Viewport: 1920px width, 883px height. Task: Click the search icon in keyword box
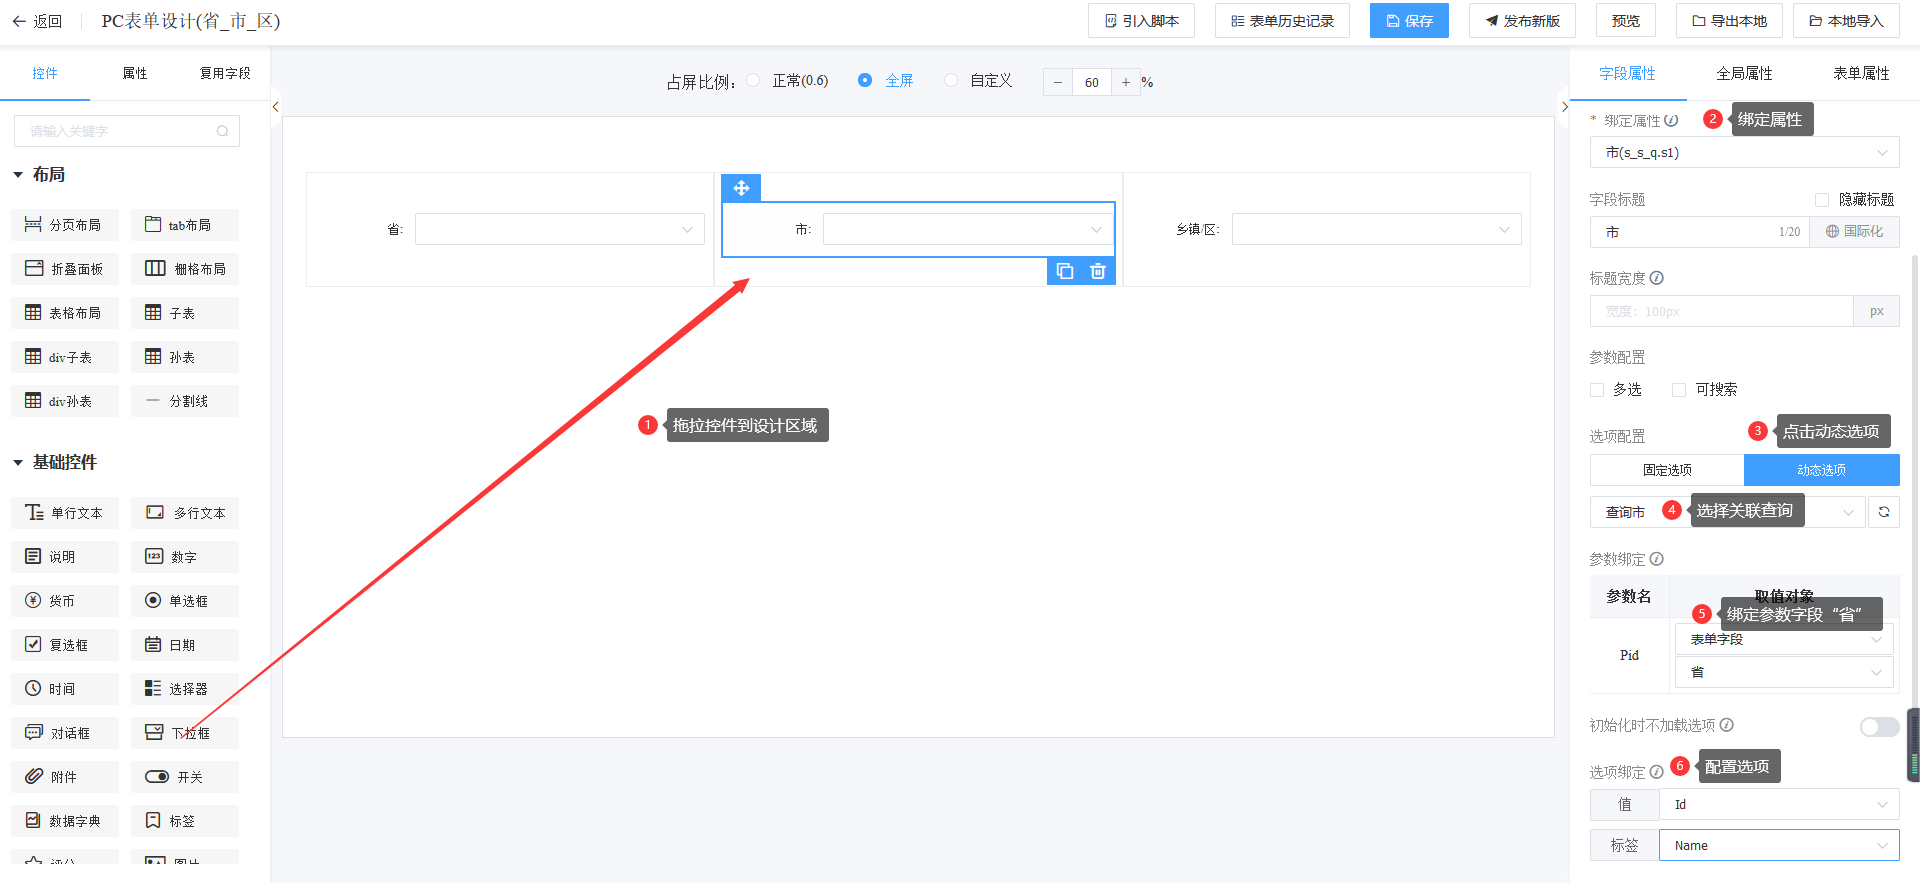click(222, 131)
